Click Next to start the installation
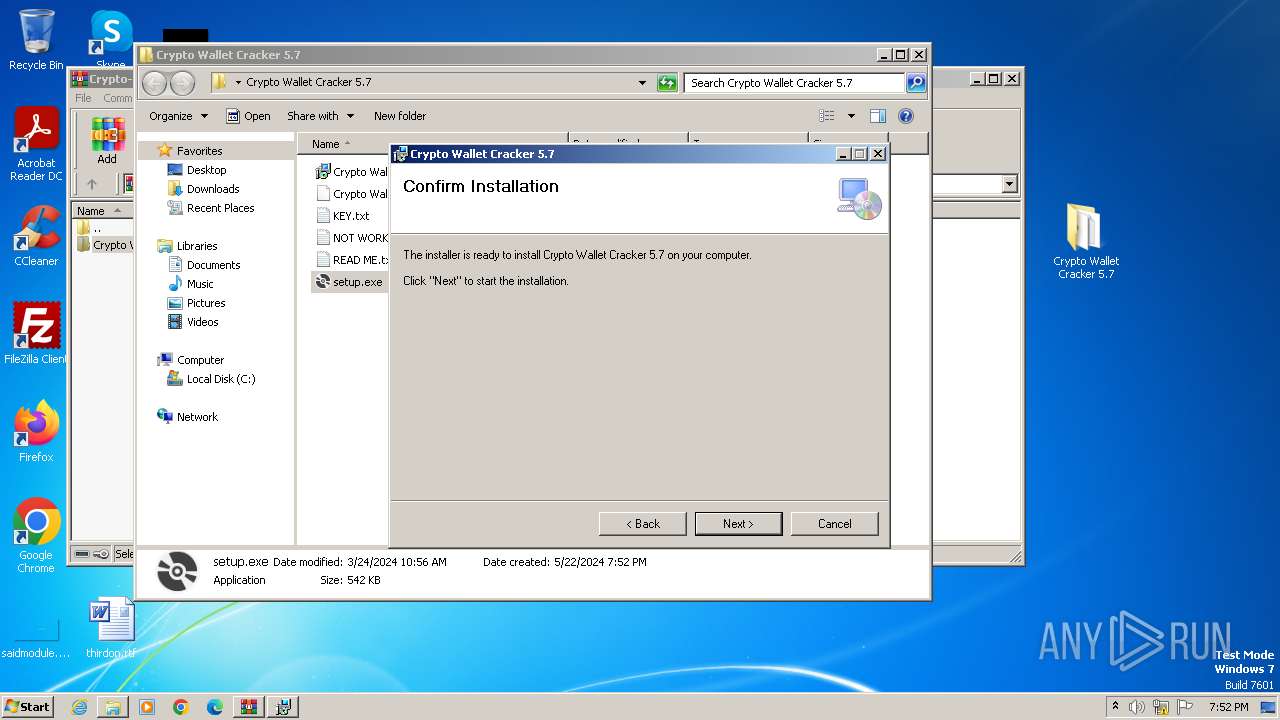The height and width of the screenshot is (720, 1280). tap(738, 524)
